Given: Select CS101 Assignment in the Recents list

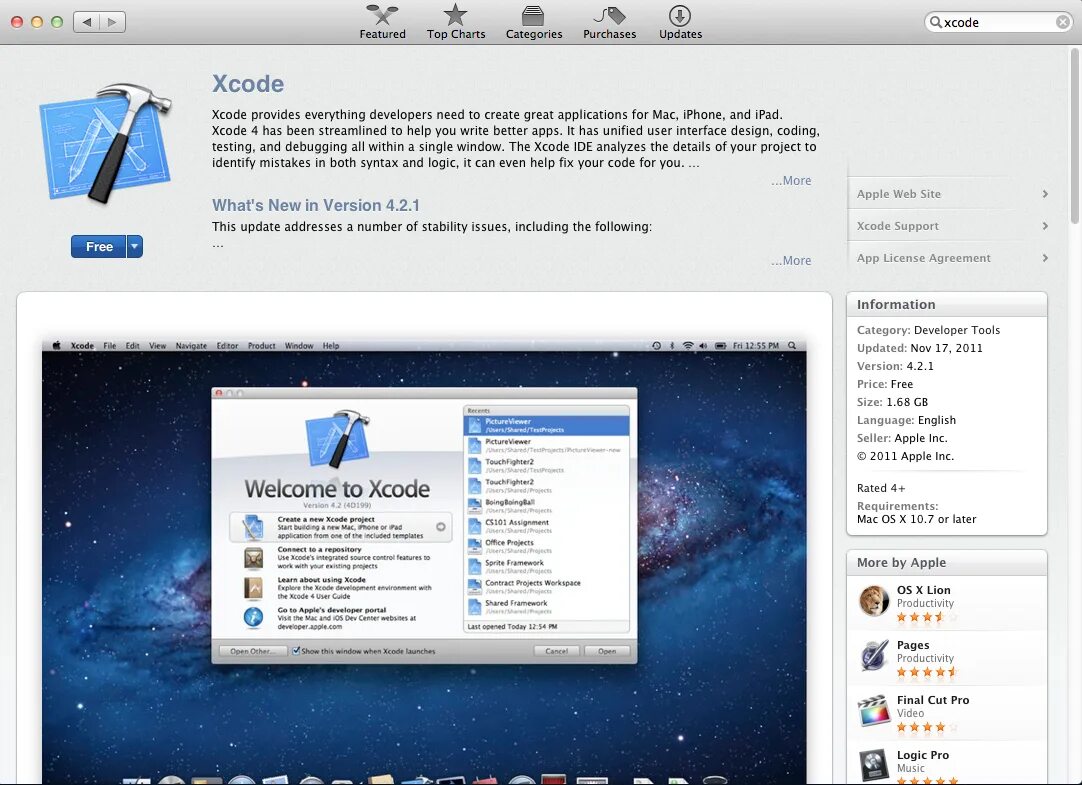Looking at the screenshot, I should [547, 526].
